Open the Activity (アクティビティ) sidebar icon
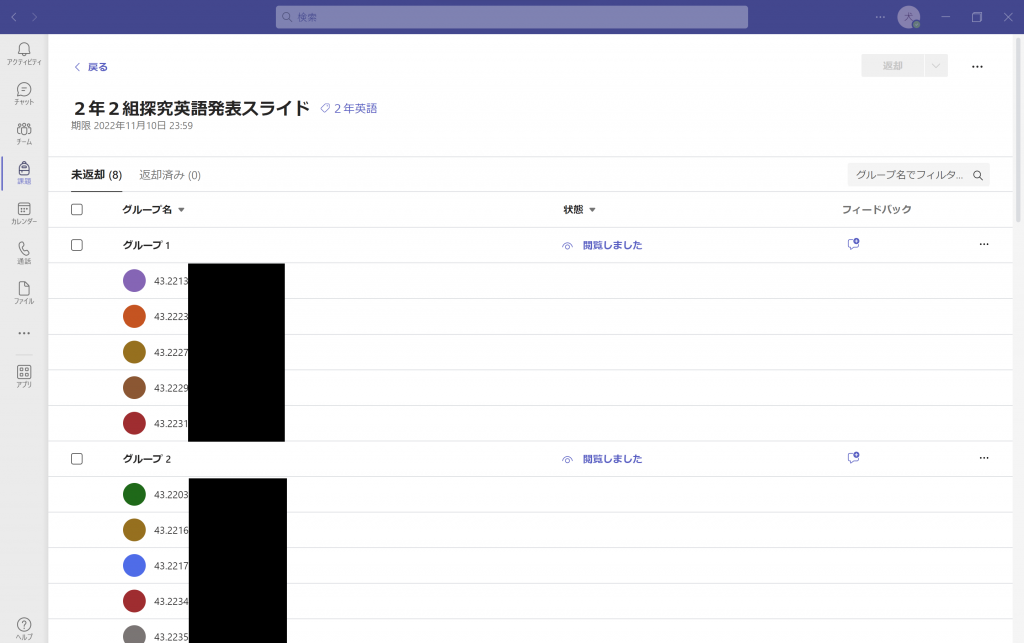Screen dimensions: 1024x643 coord(24,53)
